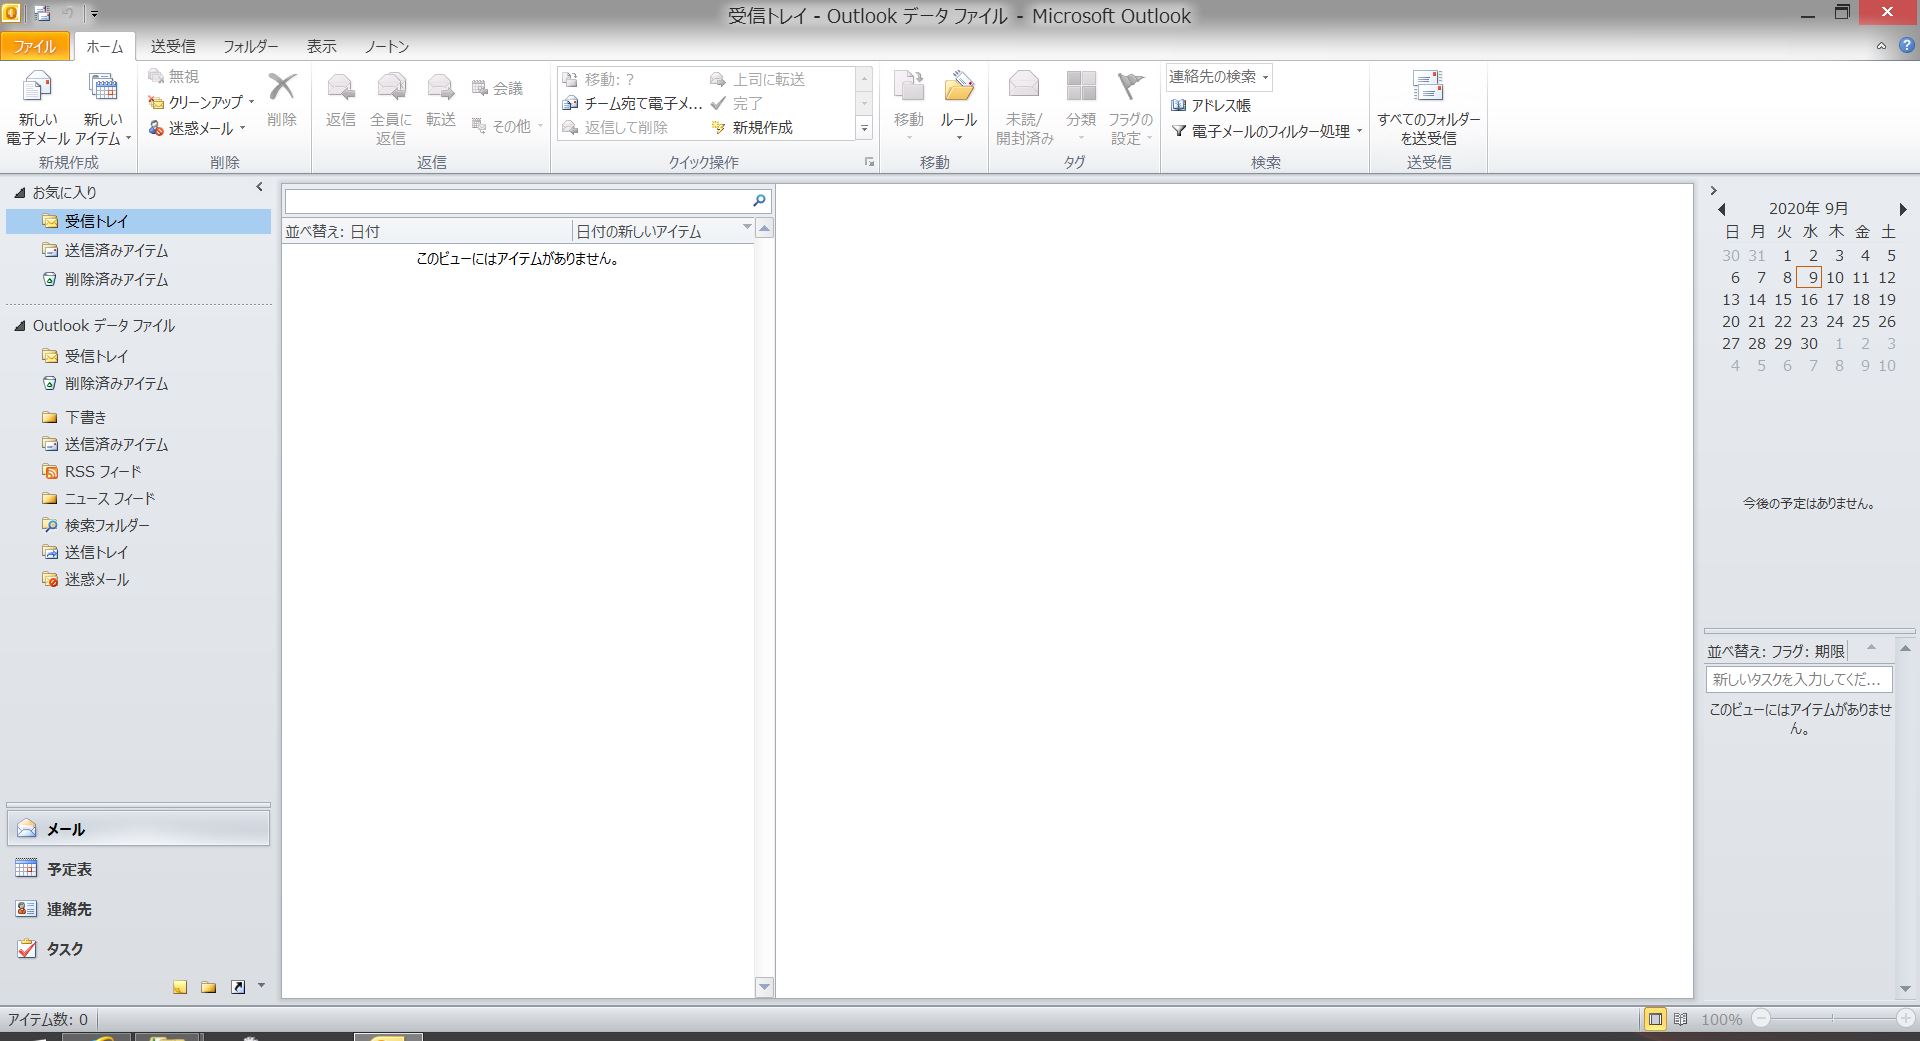
Task: Click the 全員に返信 icon
Action: (391, 88)
